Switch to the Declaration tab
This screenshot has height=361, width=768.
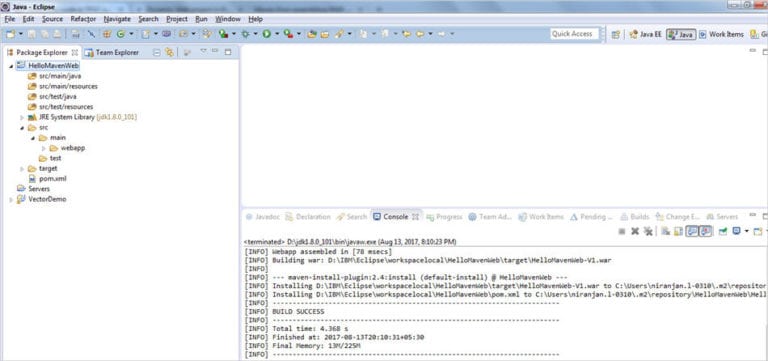308,217
